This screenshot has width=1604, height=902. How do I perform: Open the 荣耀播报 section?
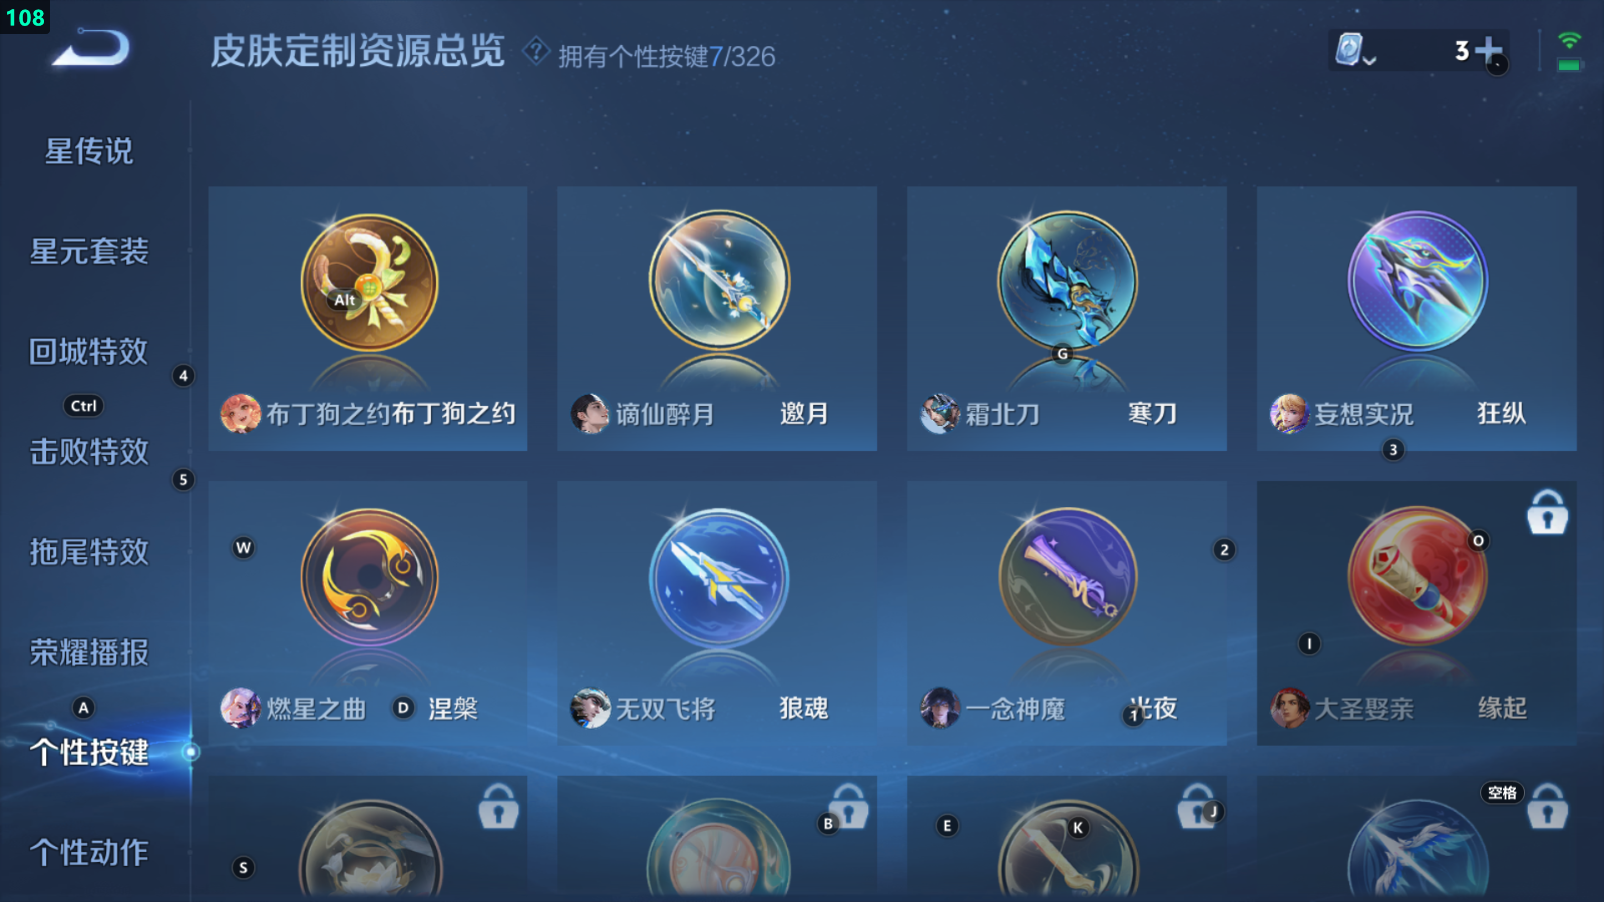pyautogui.click(x=89, y=652)
